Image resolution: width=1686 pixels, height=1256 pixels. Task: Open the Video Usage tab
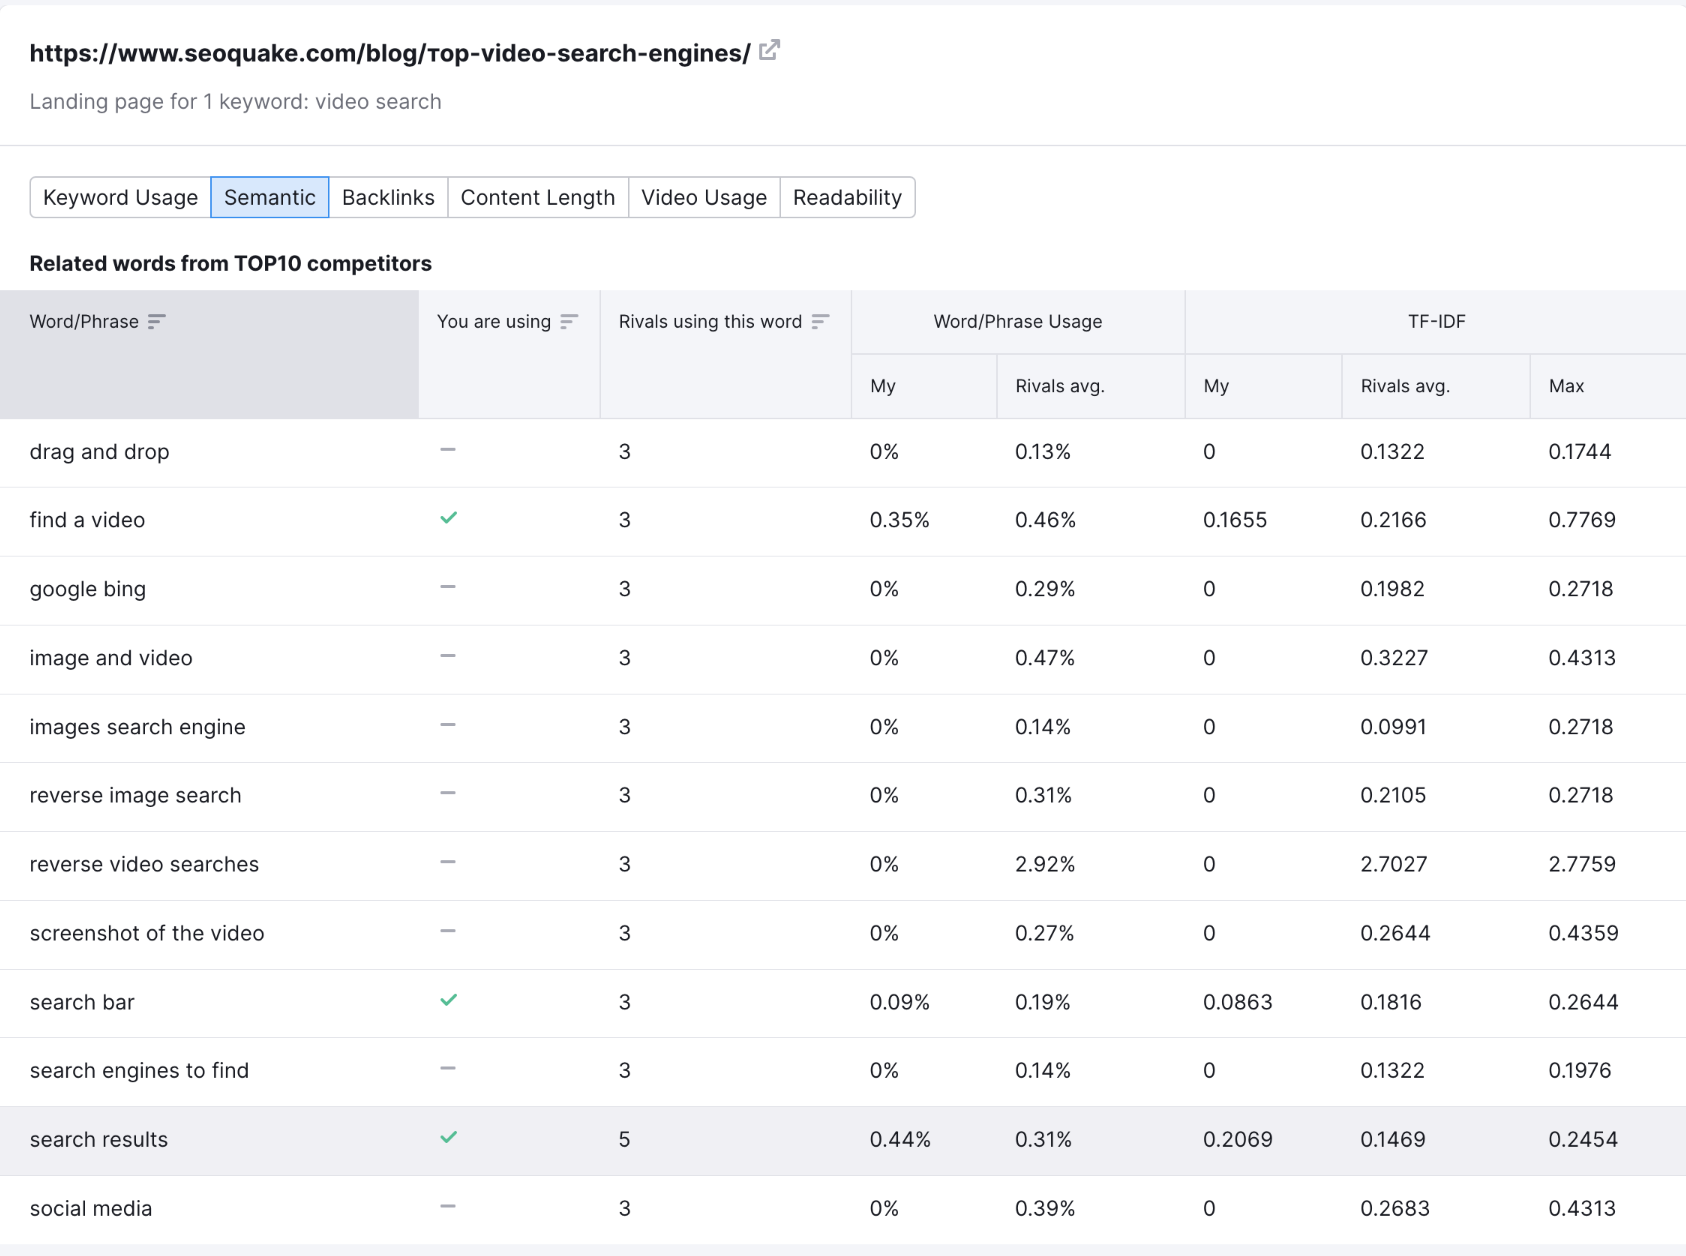(x=703, y=197)
